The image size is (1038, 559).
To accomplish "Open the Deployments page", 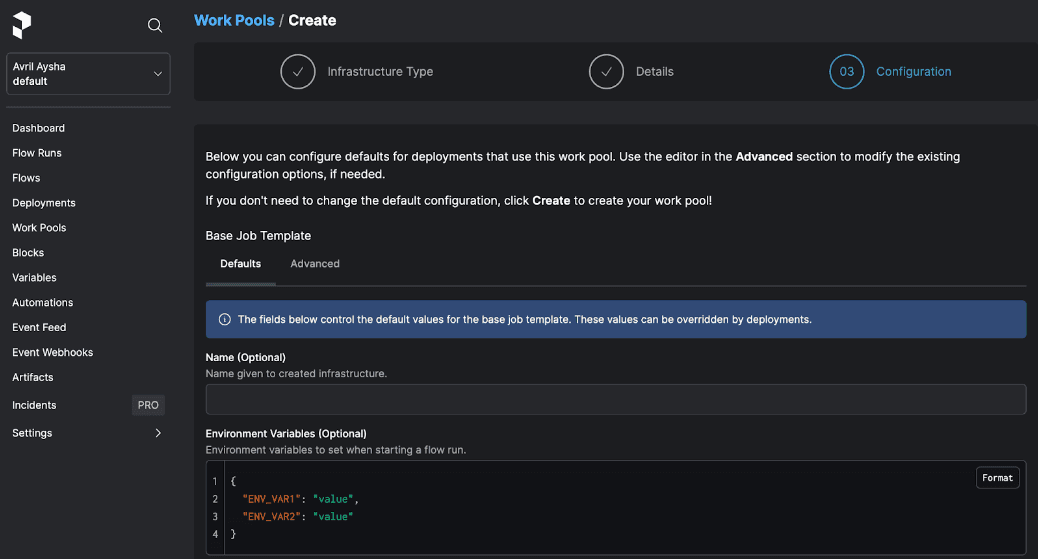I will (x=44, y=203).
